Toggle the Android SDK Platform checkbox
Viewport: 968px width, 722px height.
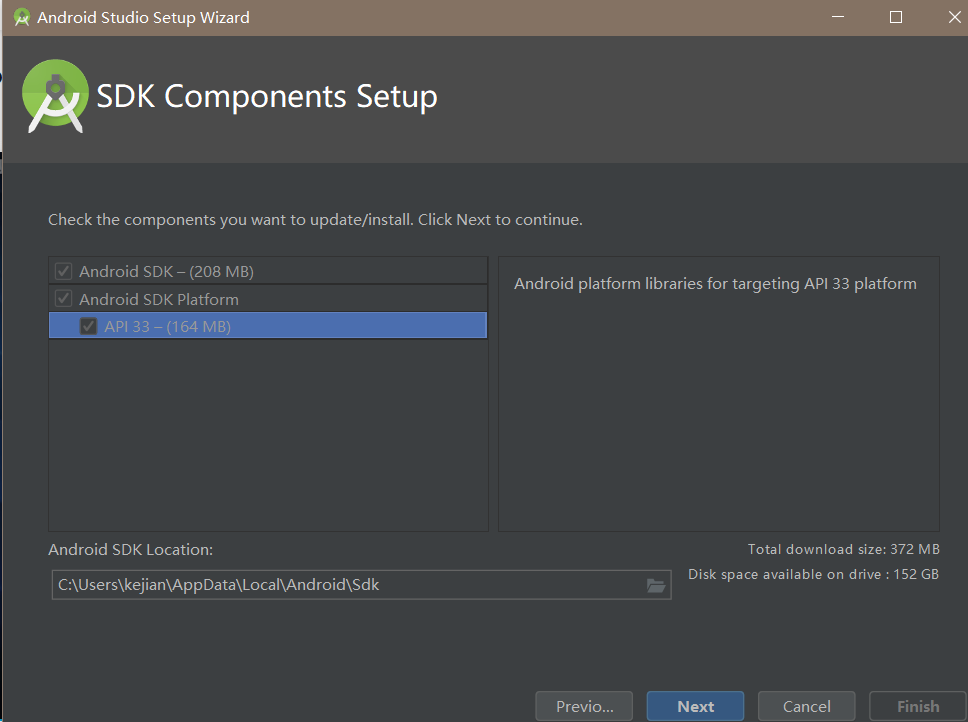(x=64, y=299)
